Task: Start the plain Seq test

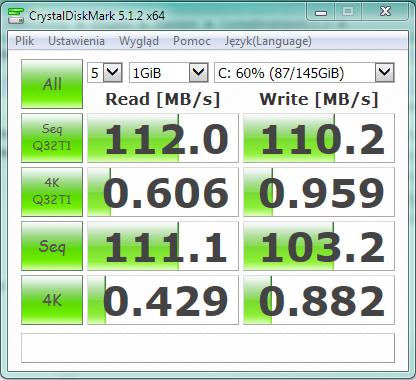Action: click(x=52, y=246)
